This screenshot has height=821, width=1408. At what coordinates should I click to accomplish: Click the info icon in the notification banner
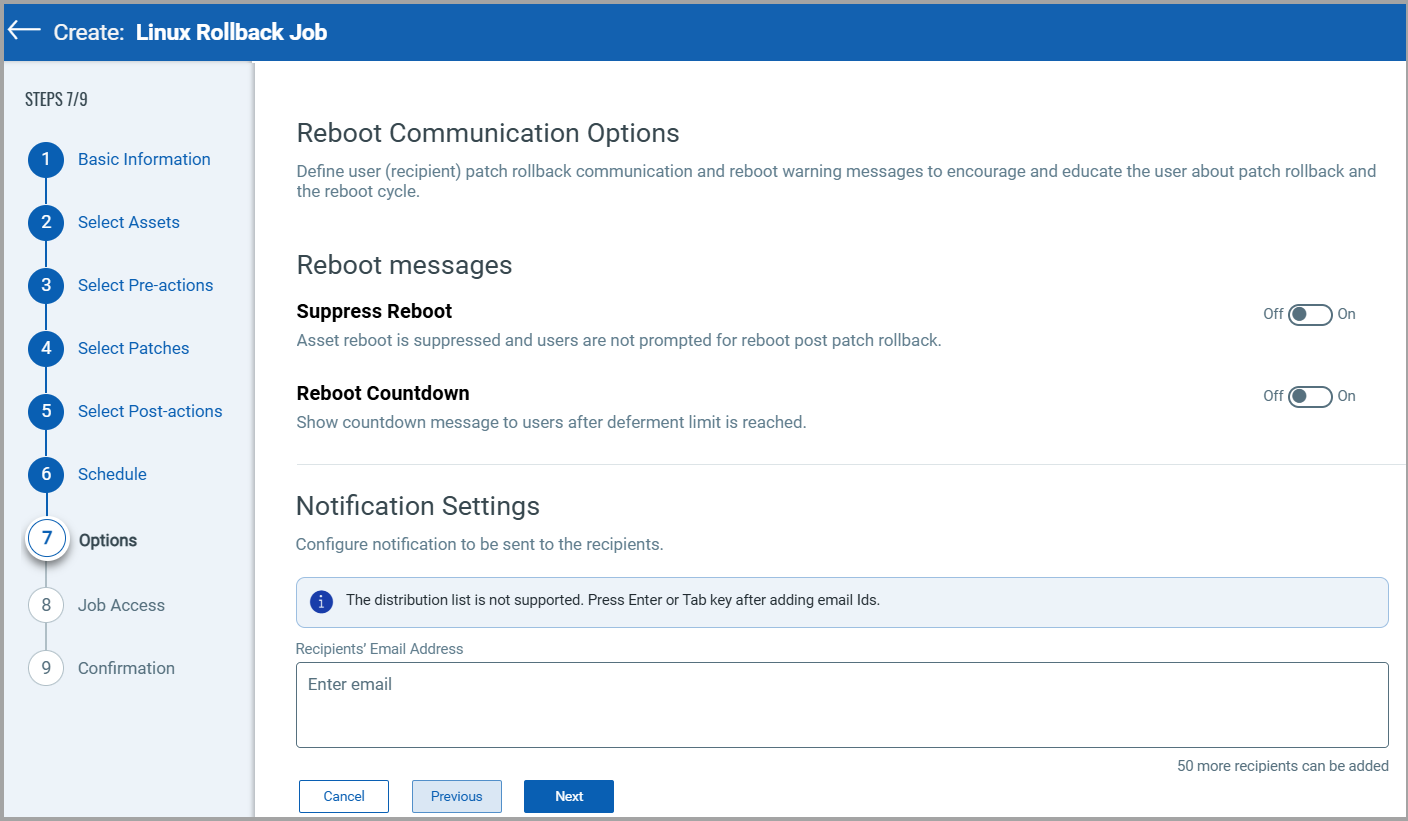(321, 601)
